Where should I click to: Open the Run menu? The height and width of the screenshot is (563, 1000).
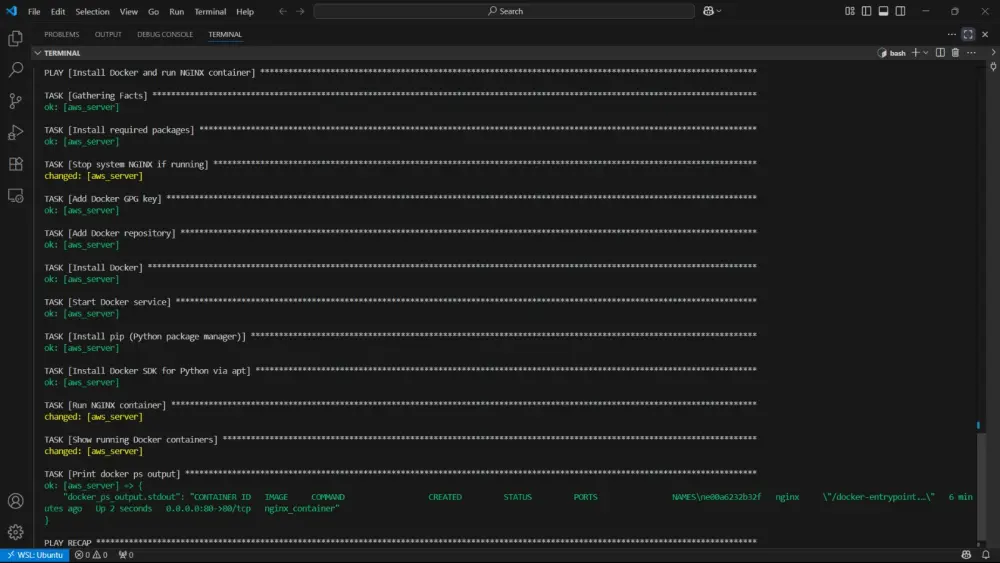177,11
